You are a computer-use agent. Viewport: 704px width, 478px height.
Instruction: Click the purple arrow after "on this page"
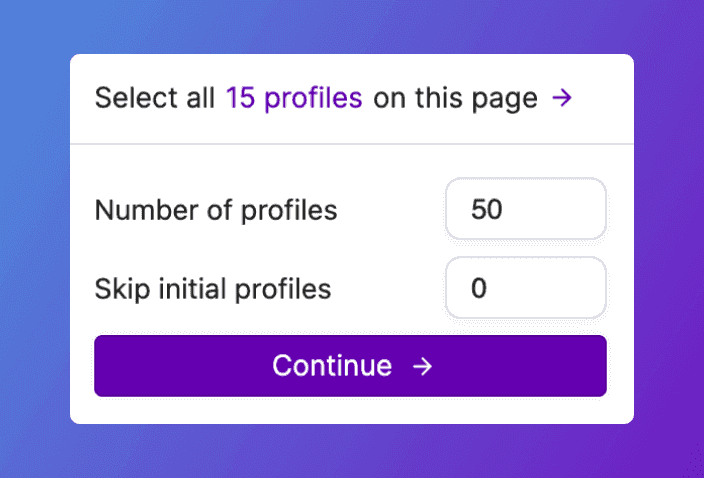coord(562,98)
